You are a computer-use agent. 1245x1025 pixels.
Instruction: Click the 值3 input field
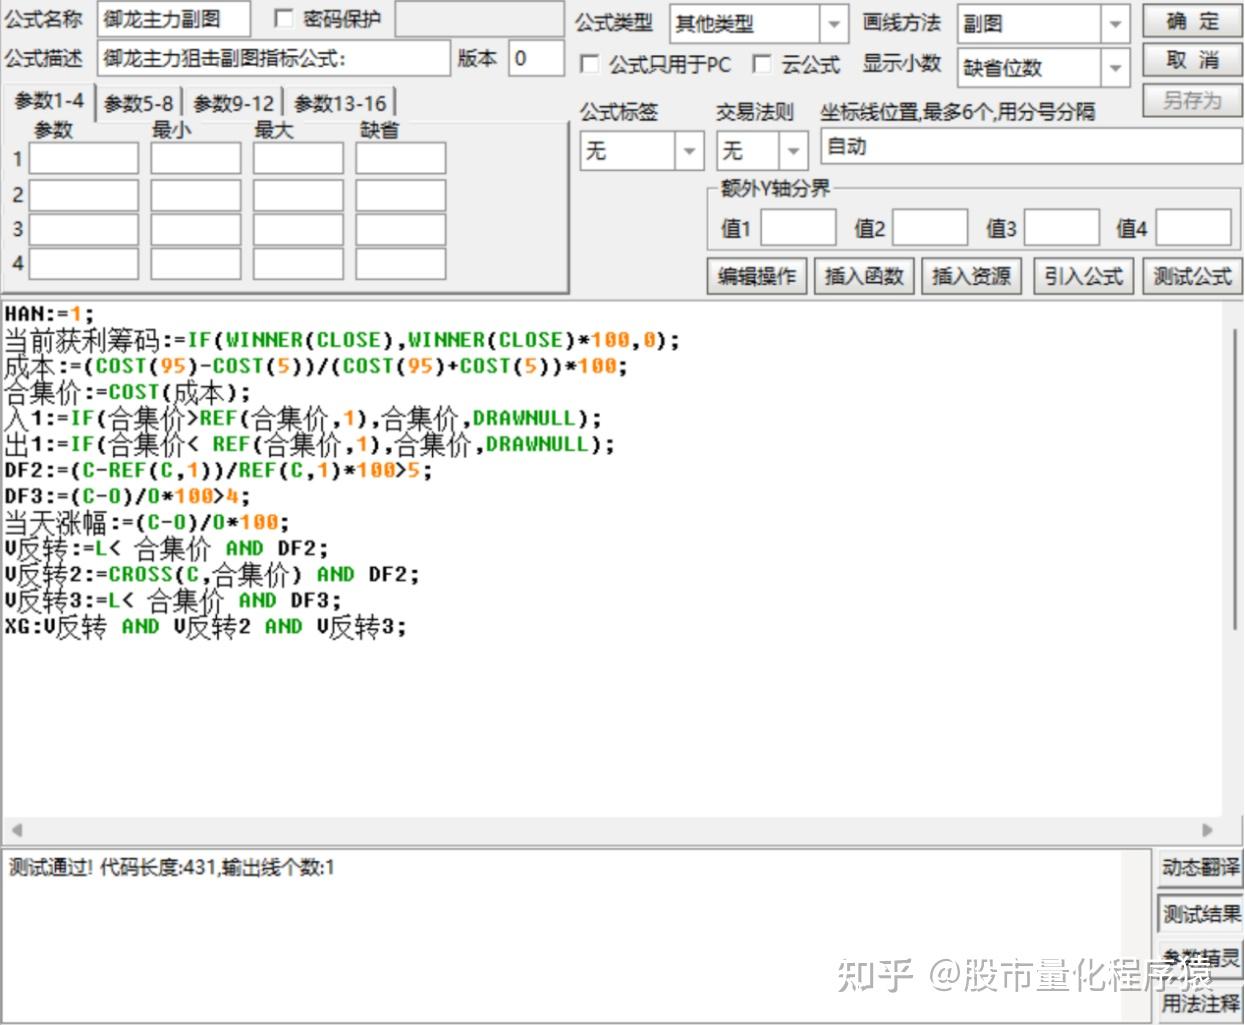1062,228
